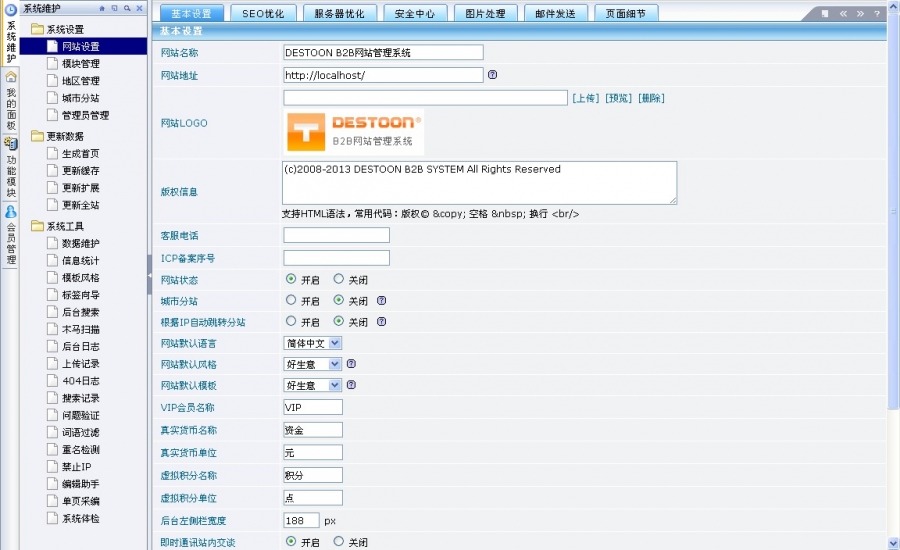Click the double-right arrow icon at top right

click(860, 13)
